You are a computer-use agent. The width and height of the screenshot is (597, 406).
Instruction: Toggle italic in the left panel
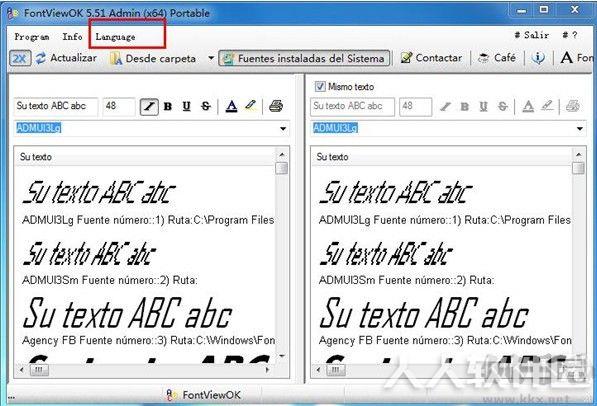(x=149, y=107)
